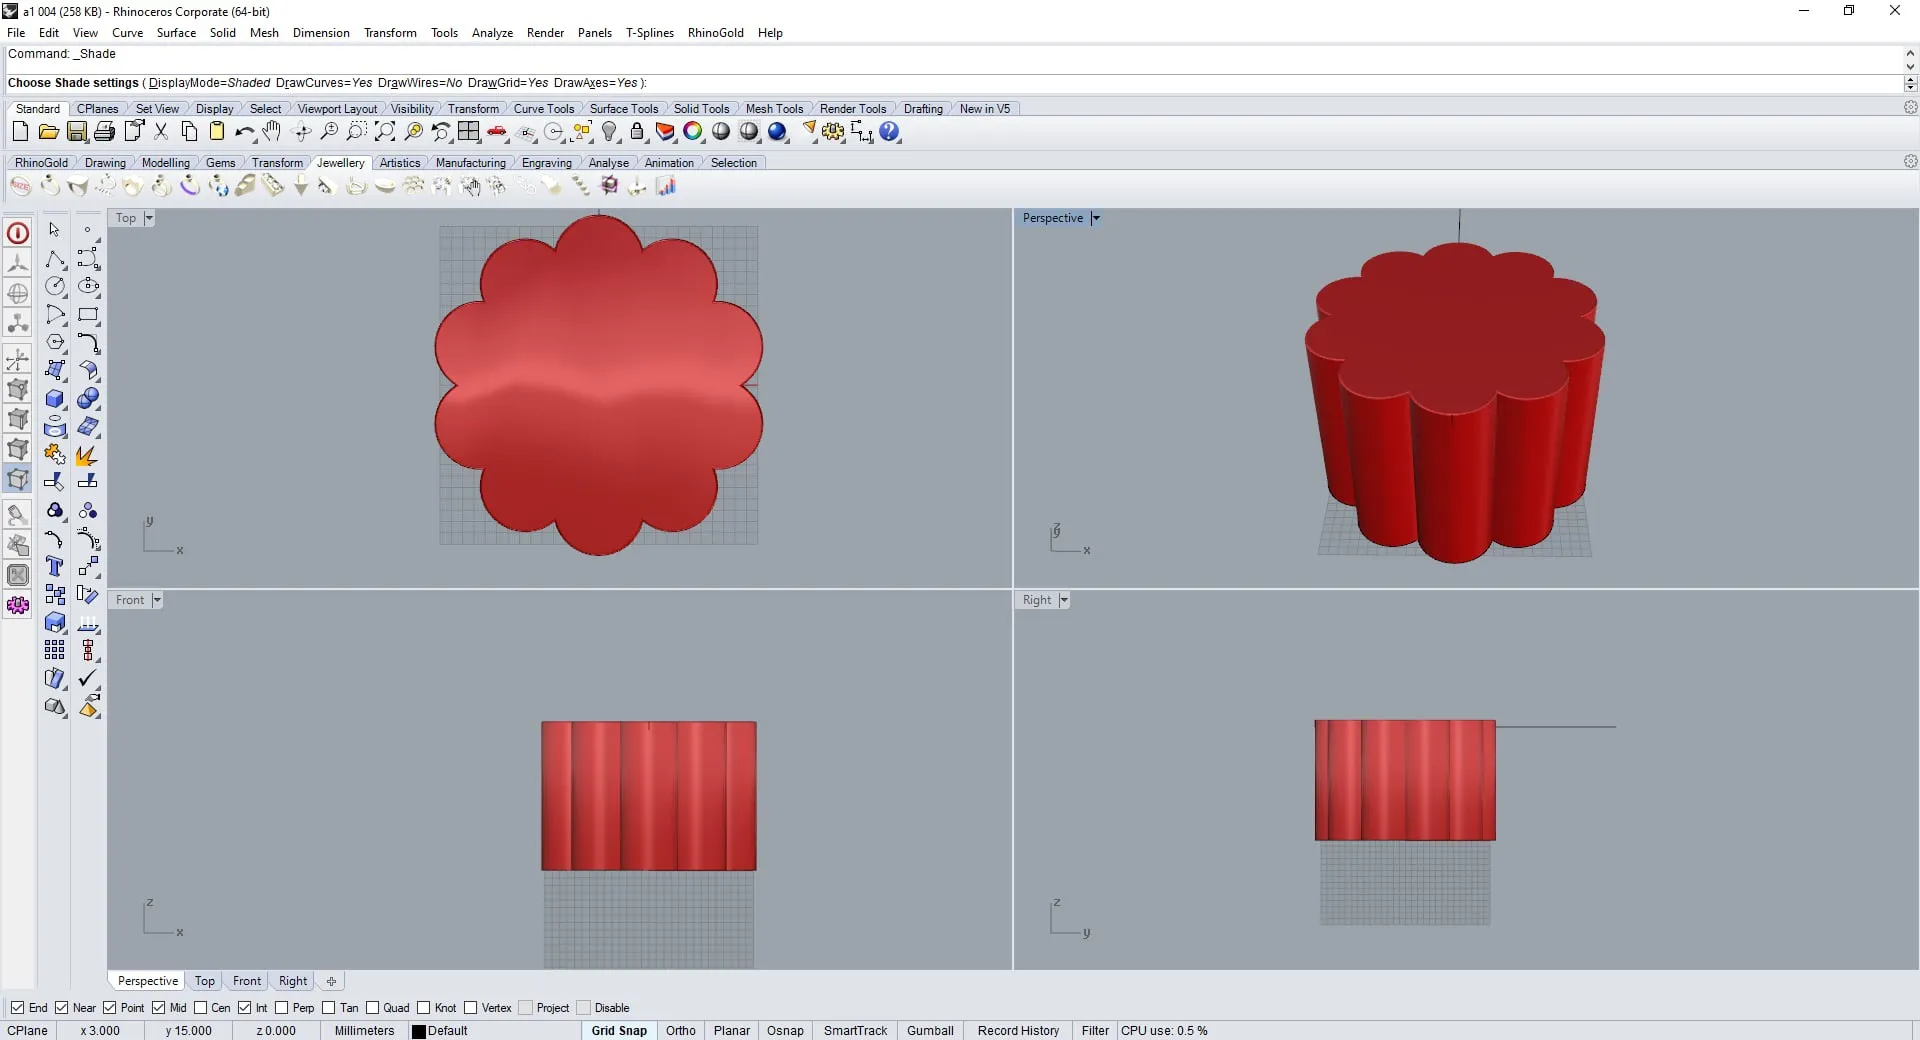Image resolution: width=1920 pixels, height=1040 pixels.
Task: Click the Cut scissors icon
Action: [160, 131]
